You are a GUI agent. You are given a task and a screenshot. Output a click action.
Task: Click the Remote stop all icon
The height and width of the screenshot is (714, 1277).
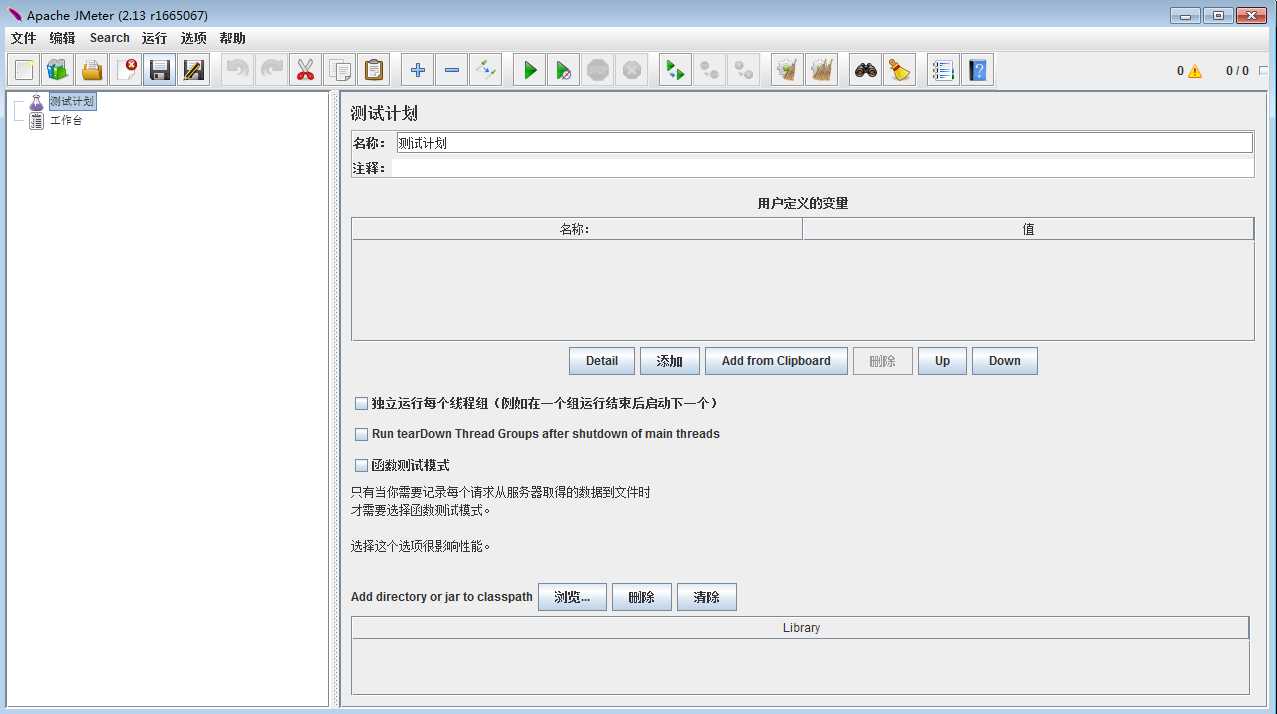pos(710,70)
